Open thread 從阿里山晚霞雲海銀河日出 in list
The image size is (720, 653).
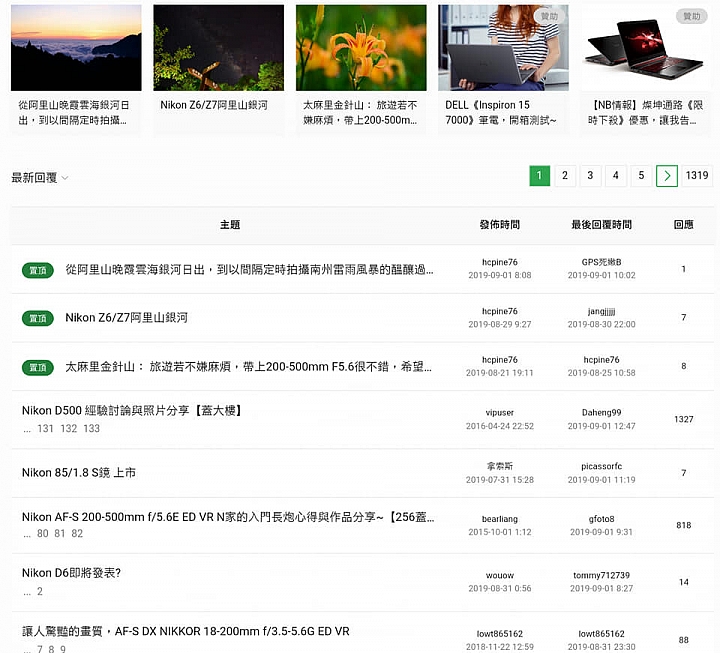click(249, 270)
